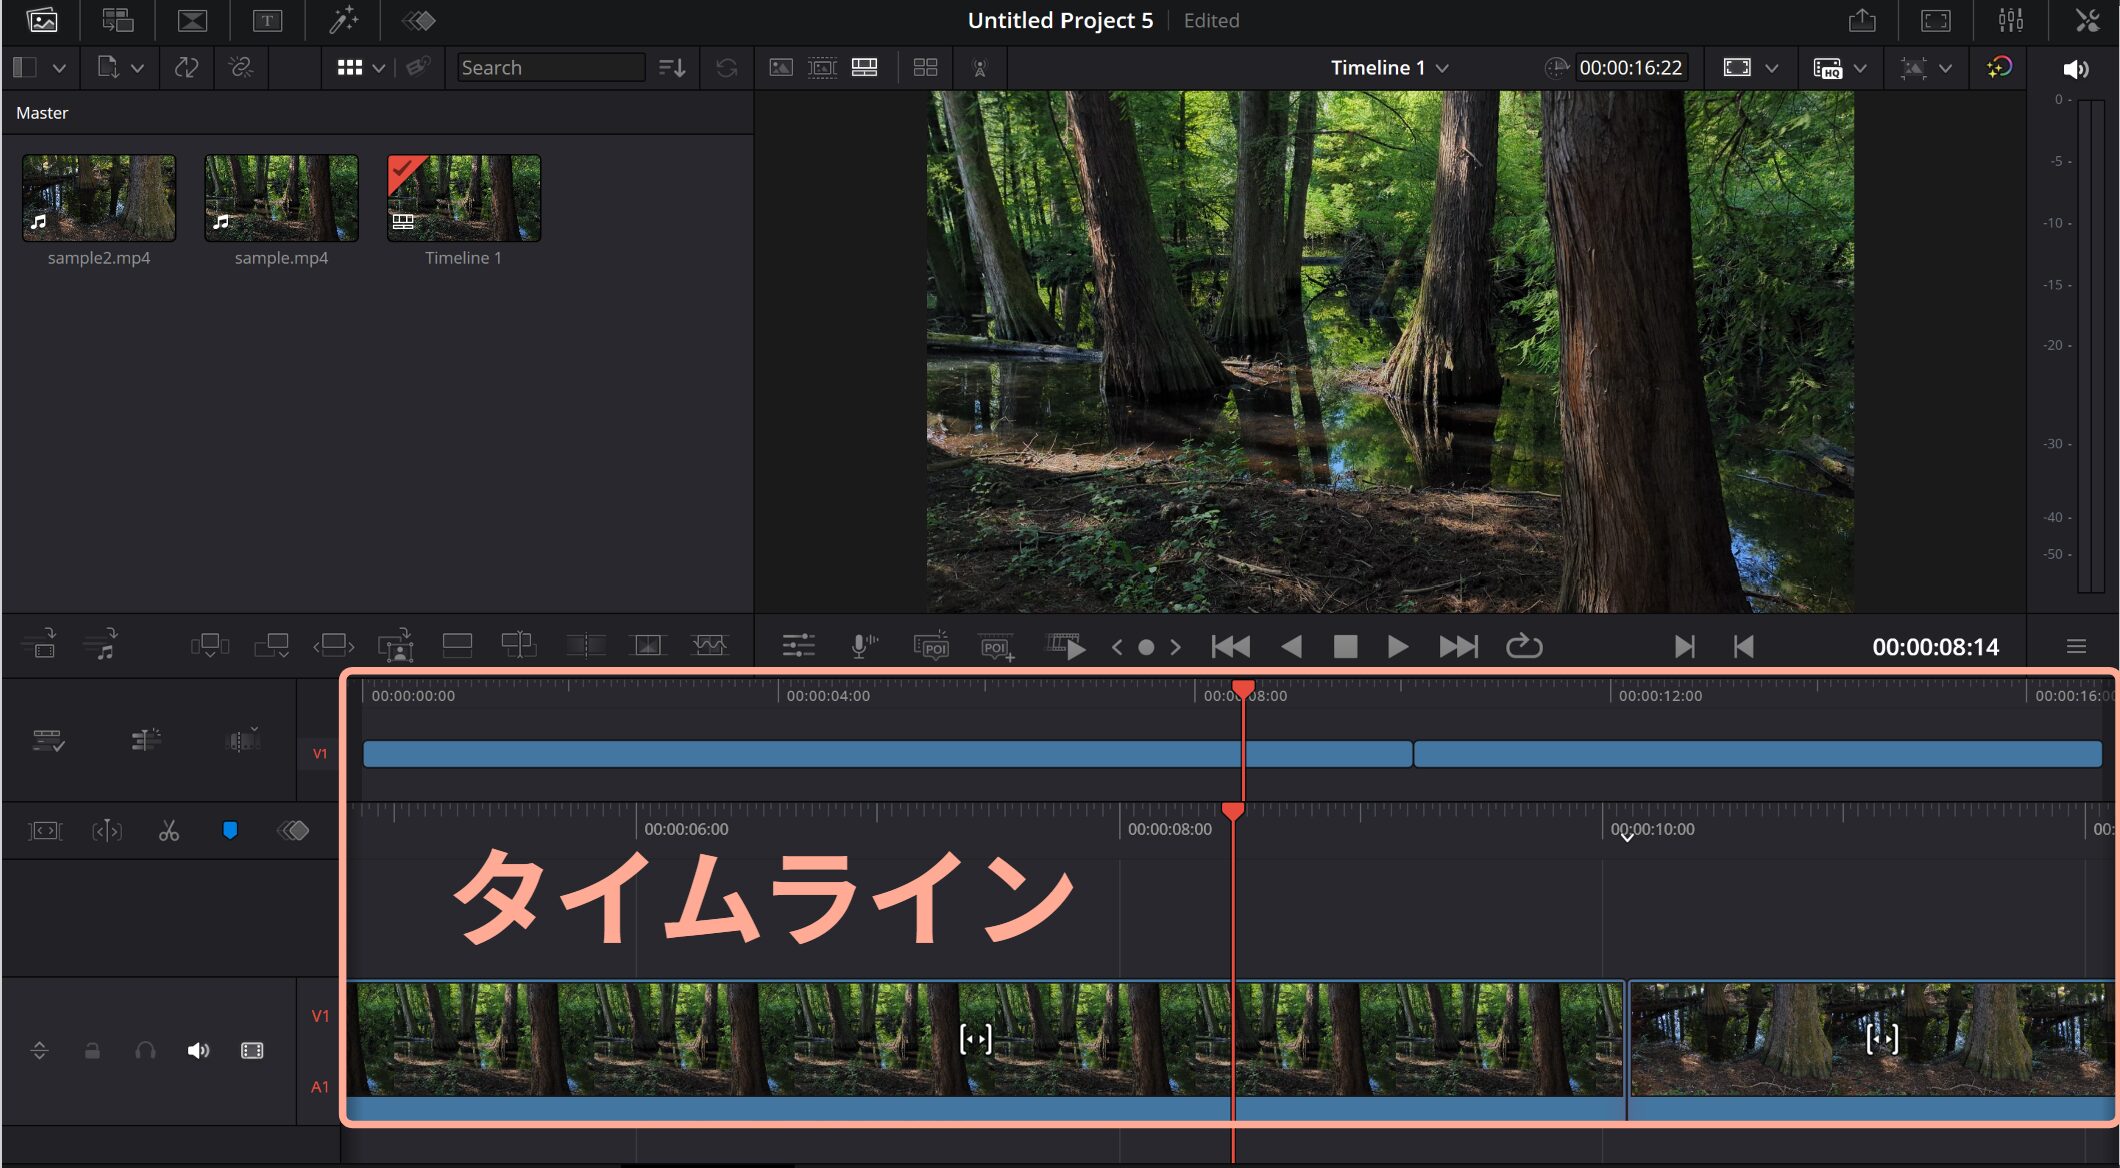Click the 00:00:08:14 timecode display
2120x1168 pixels.
pos(1935,647)
